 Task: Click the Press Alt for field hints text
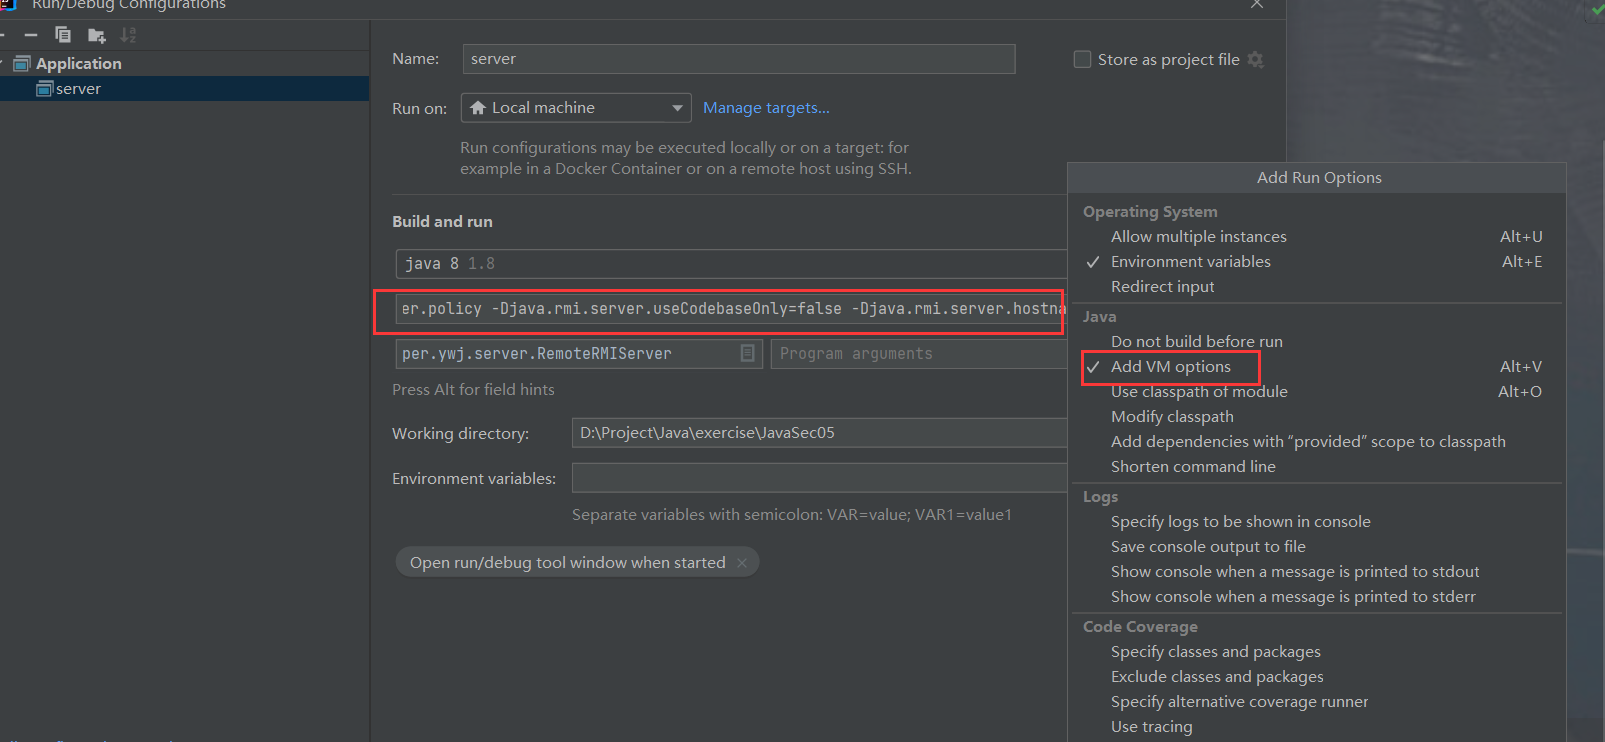click(x=473, y=390)
